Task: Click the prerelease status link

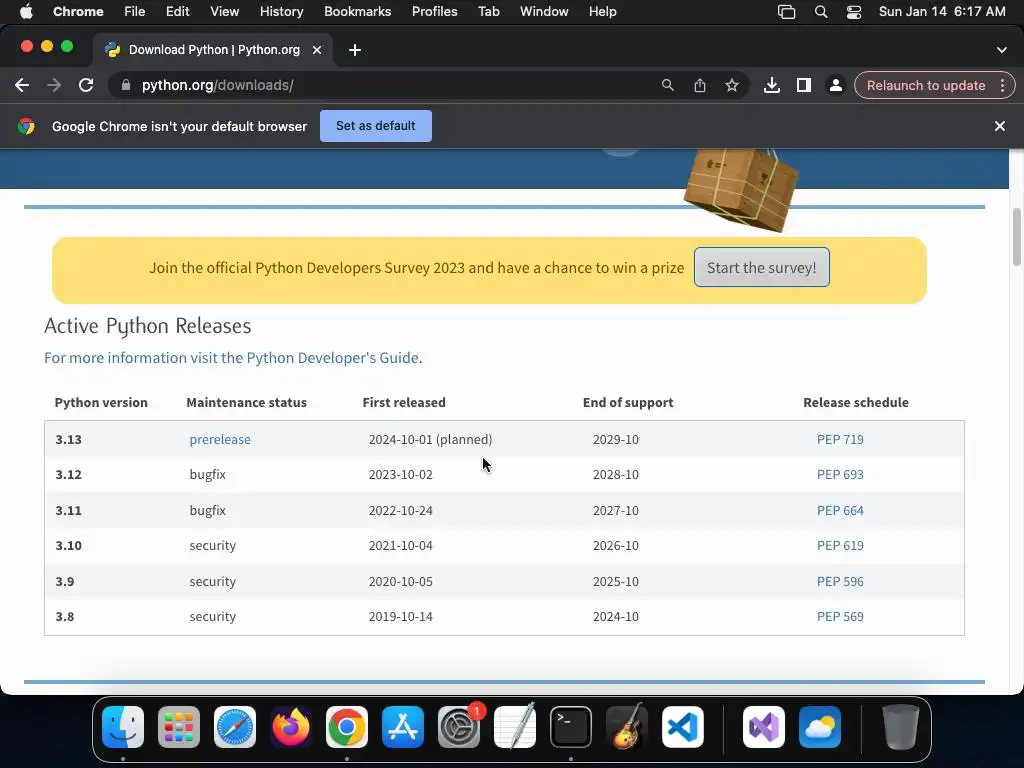Action: [220, 440]
